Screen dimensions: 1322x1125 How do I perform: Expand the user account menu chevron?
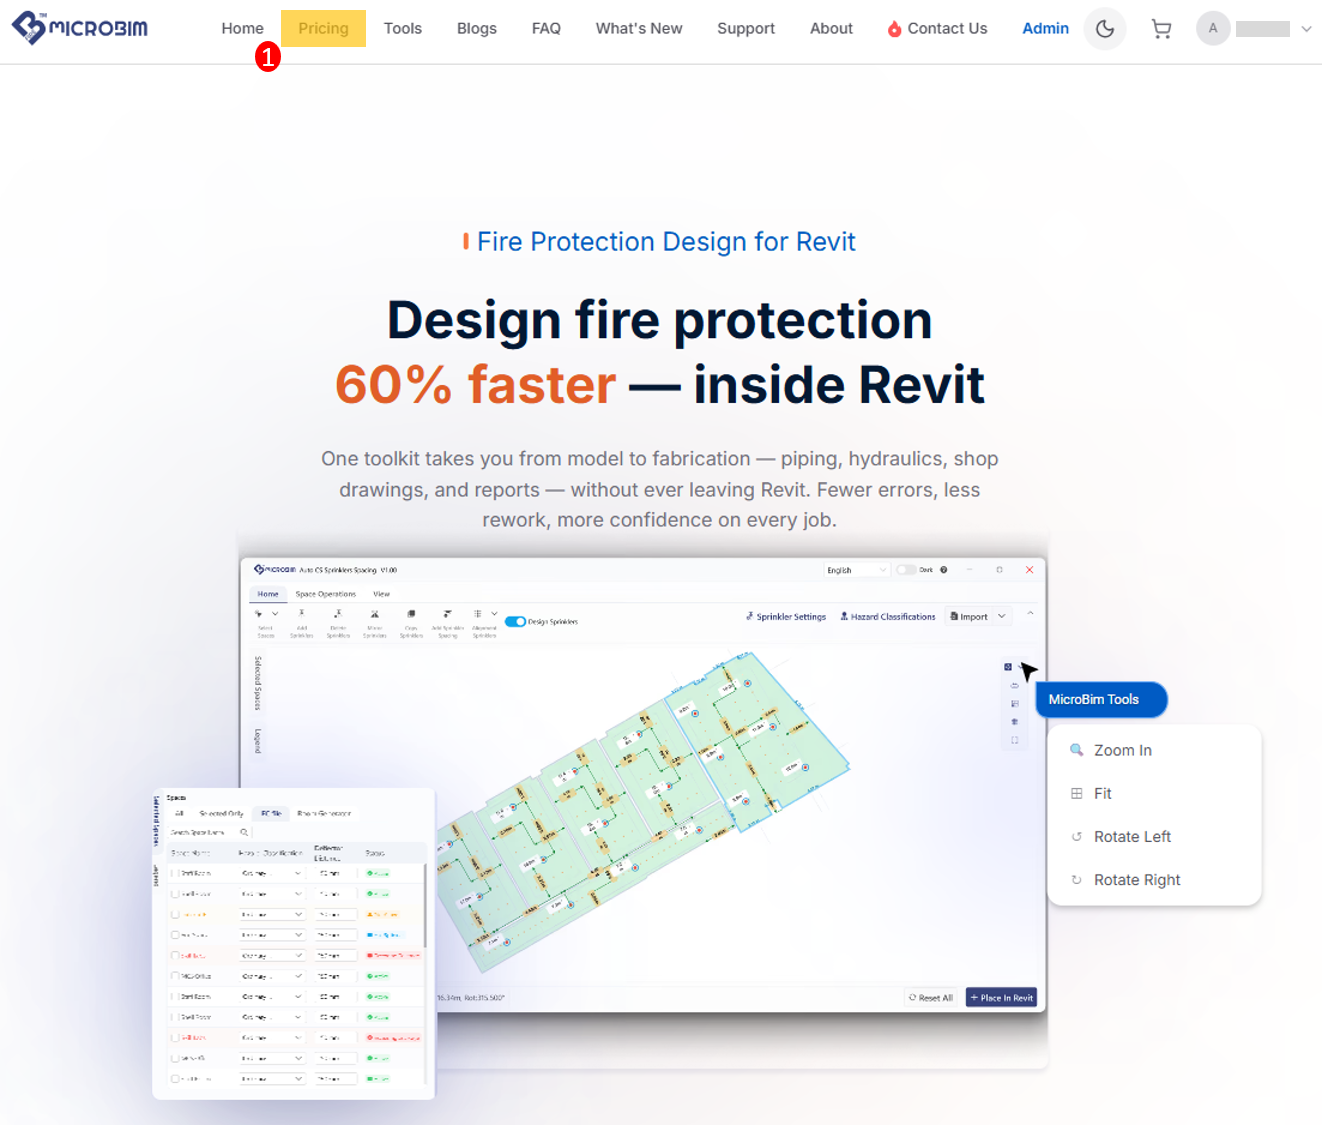click(1306, 29)
